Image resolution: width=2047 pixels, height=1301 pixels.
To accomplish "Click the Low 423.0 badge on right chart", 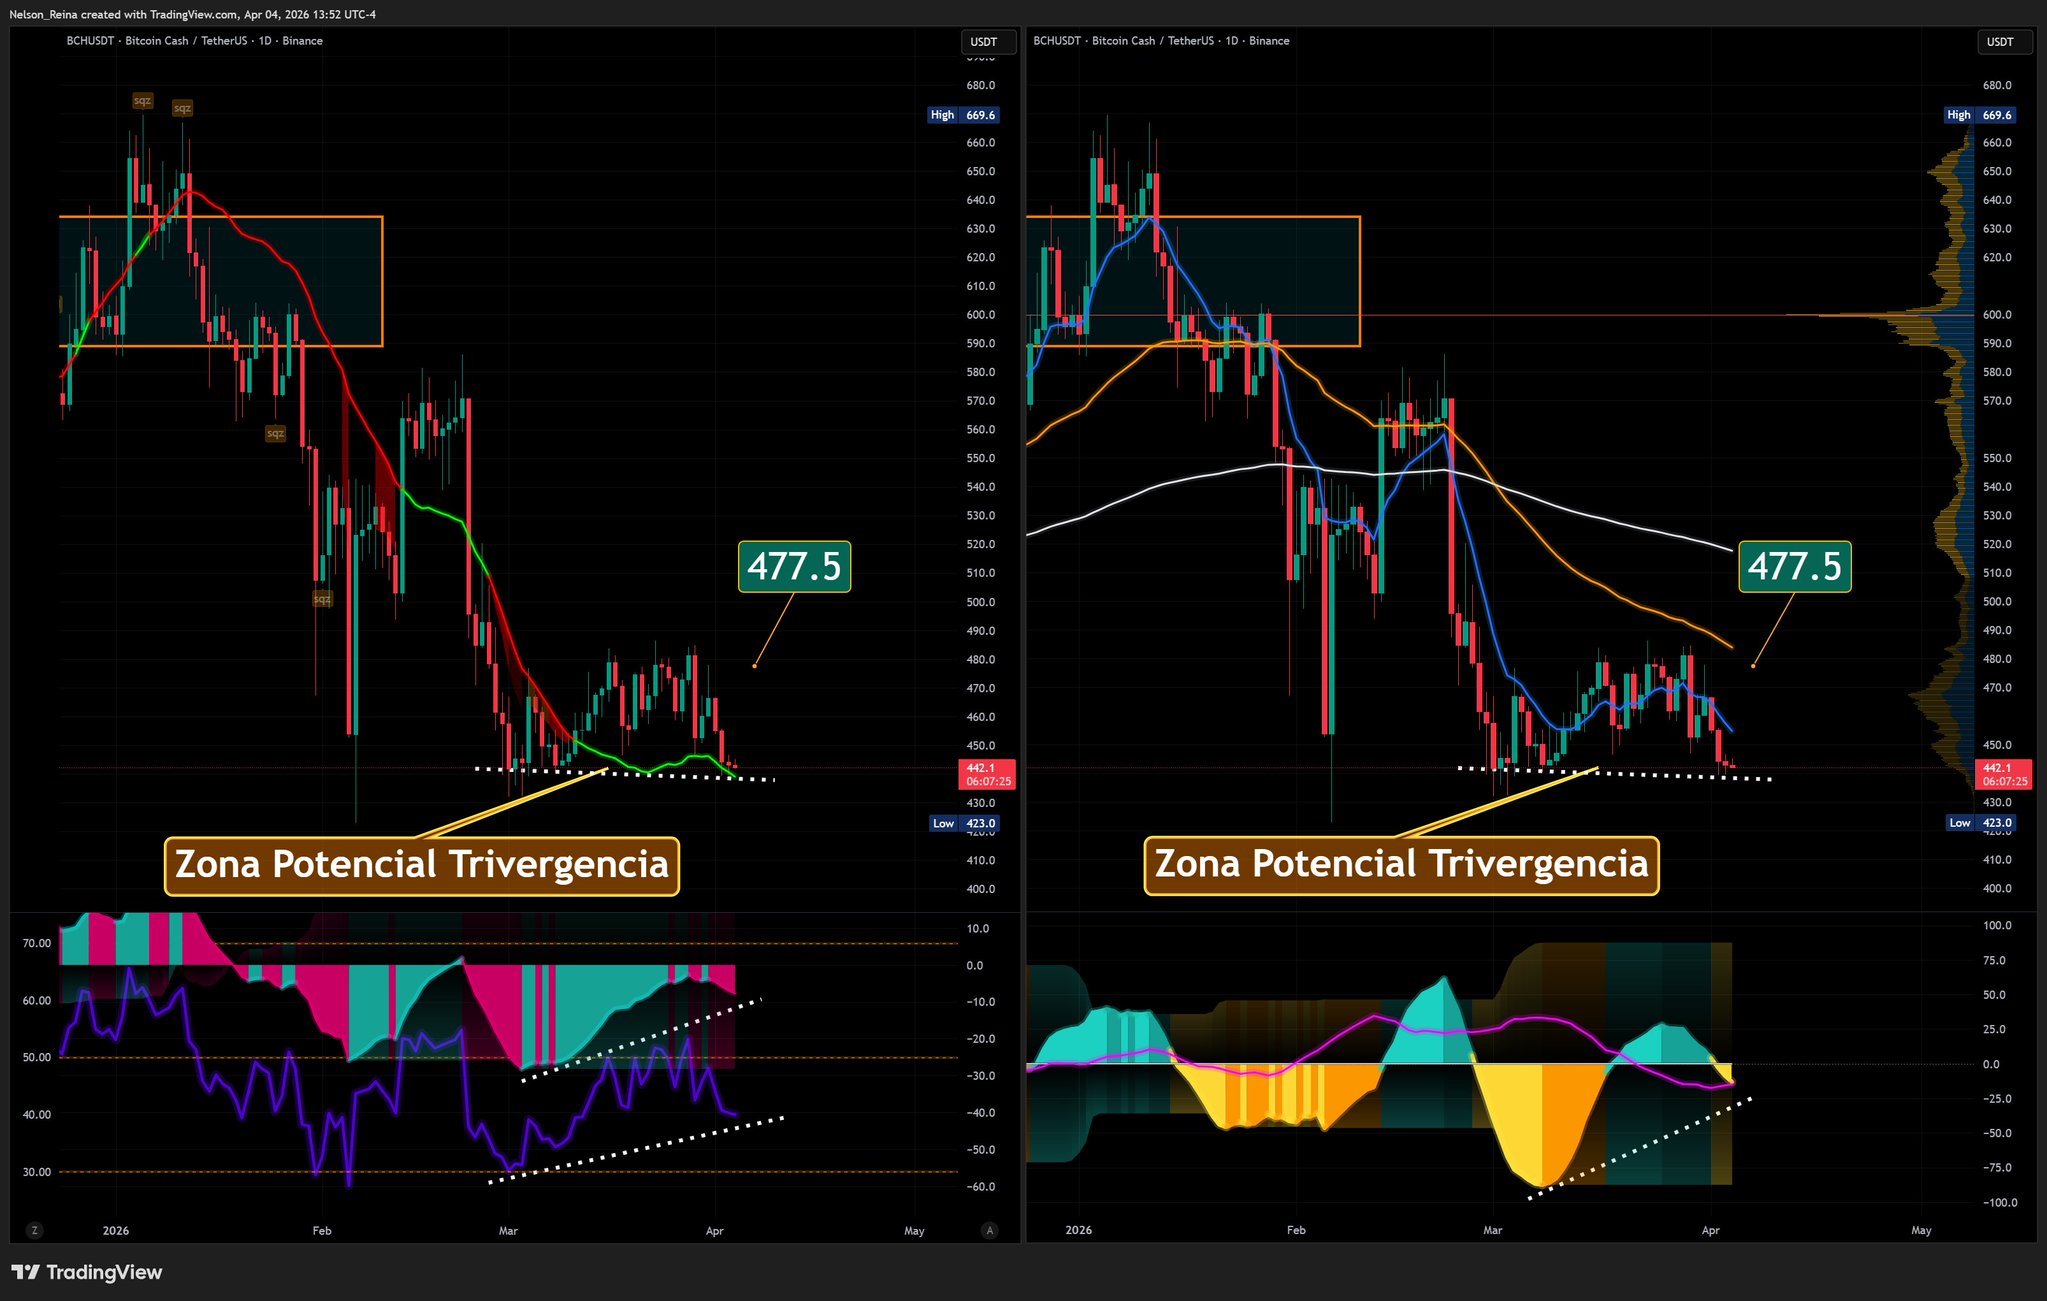I will click(1980, 823).
